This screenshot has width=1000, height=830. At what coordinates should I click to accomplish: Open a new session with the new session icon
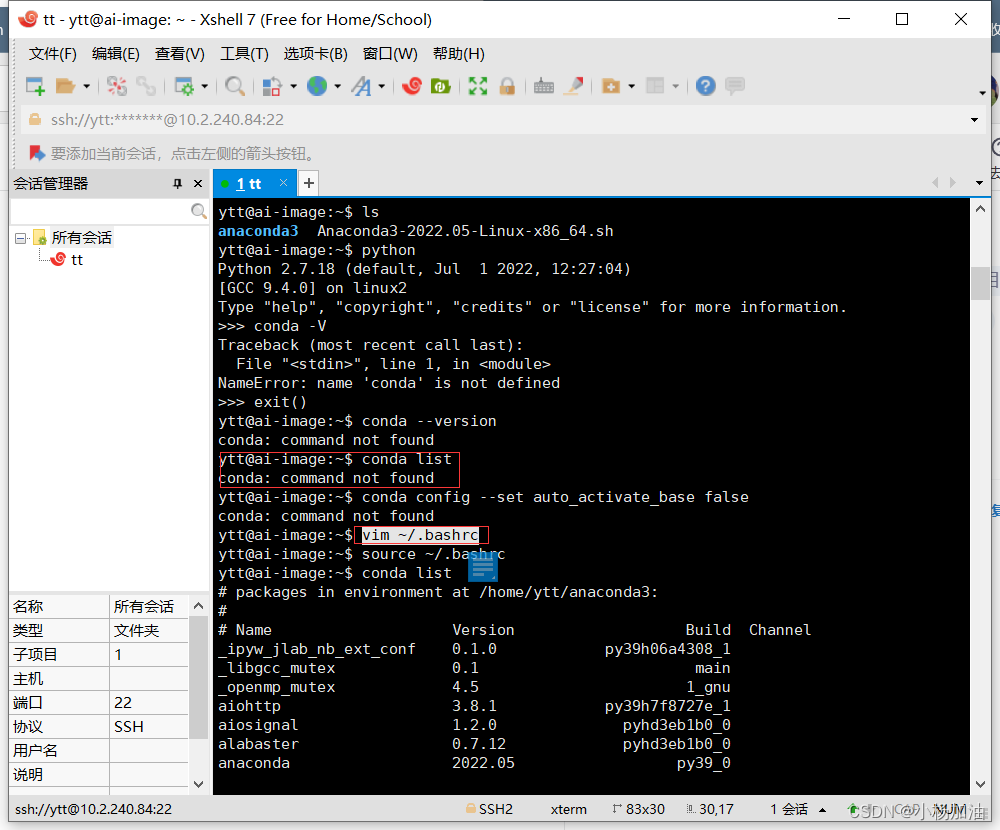(x=34, y=86)
